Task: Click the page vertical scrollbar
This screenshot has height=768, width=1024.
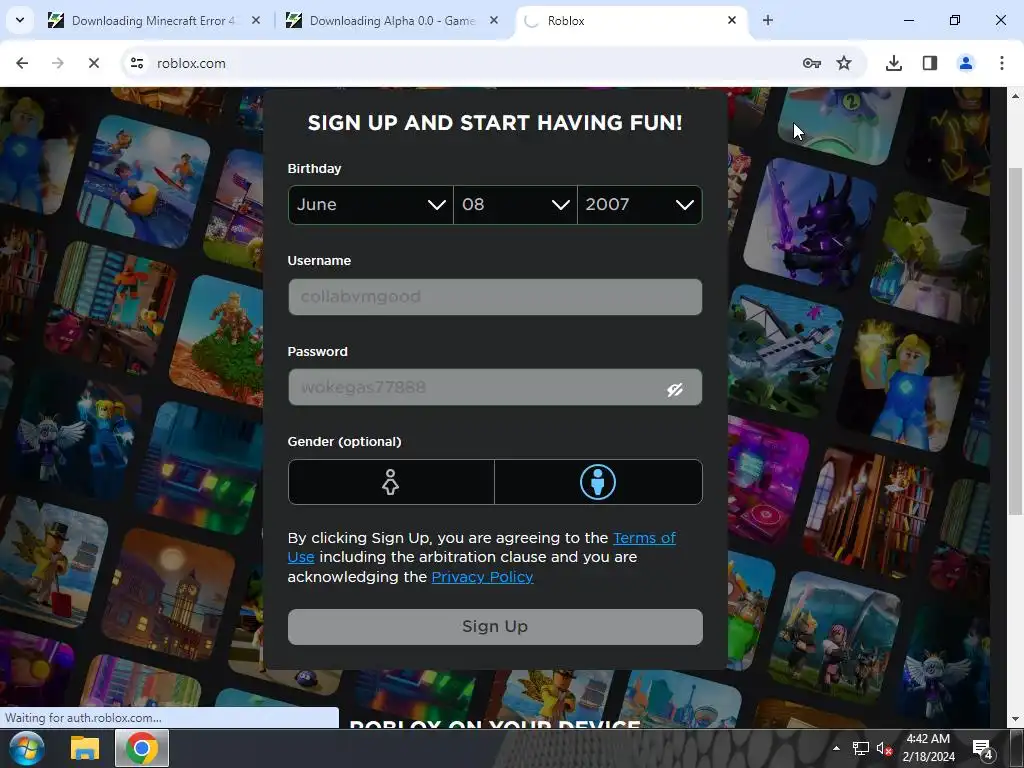Action: [1016, 341]
